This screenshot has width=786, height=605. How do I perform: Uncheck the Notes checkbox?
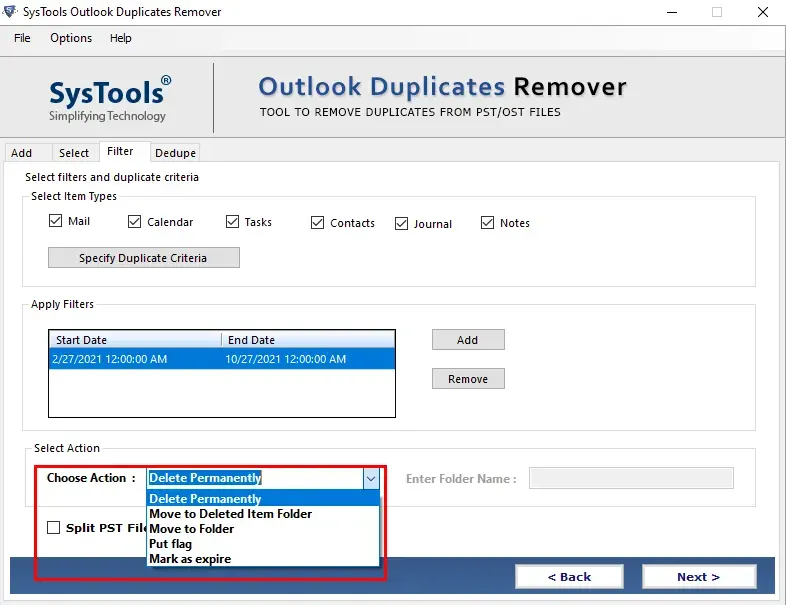(x=487, y=223)
